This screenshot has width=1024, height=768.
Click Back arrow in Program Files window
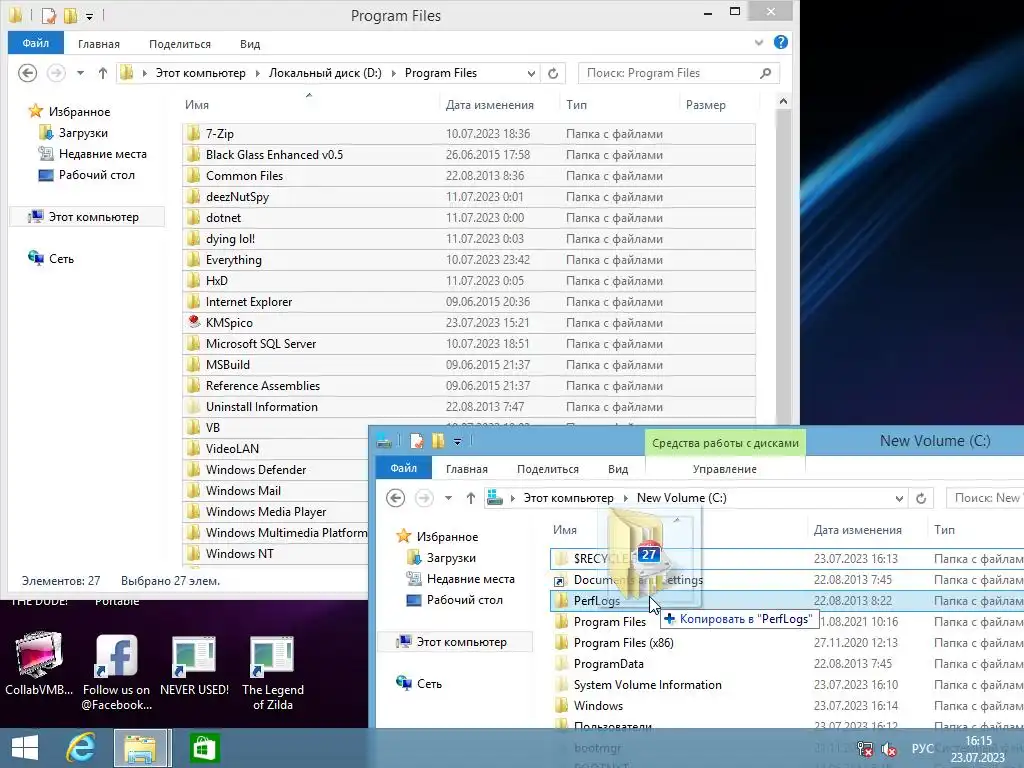click(x=27, y=73)
